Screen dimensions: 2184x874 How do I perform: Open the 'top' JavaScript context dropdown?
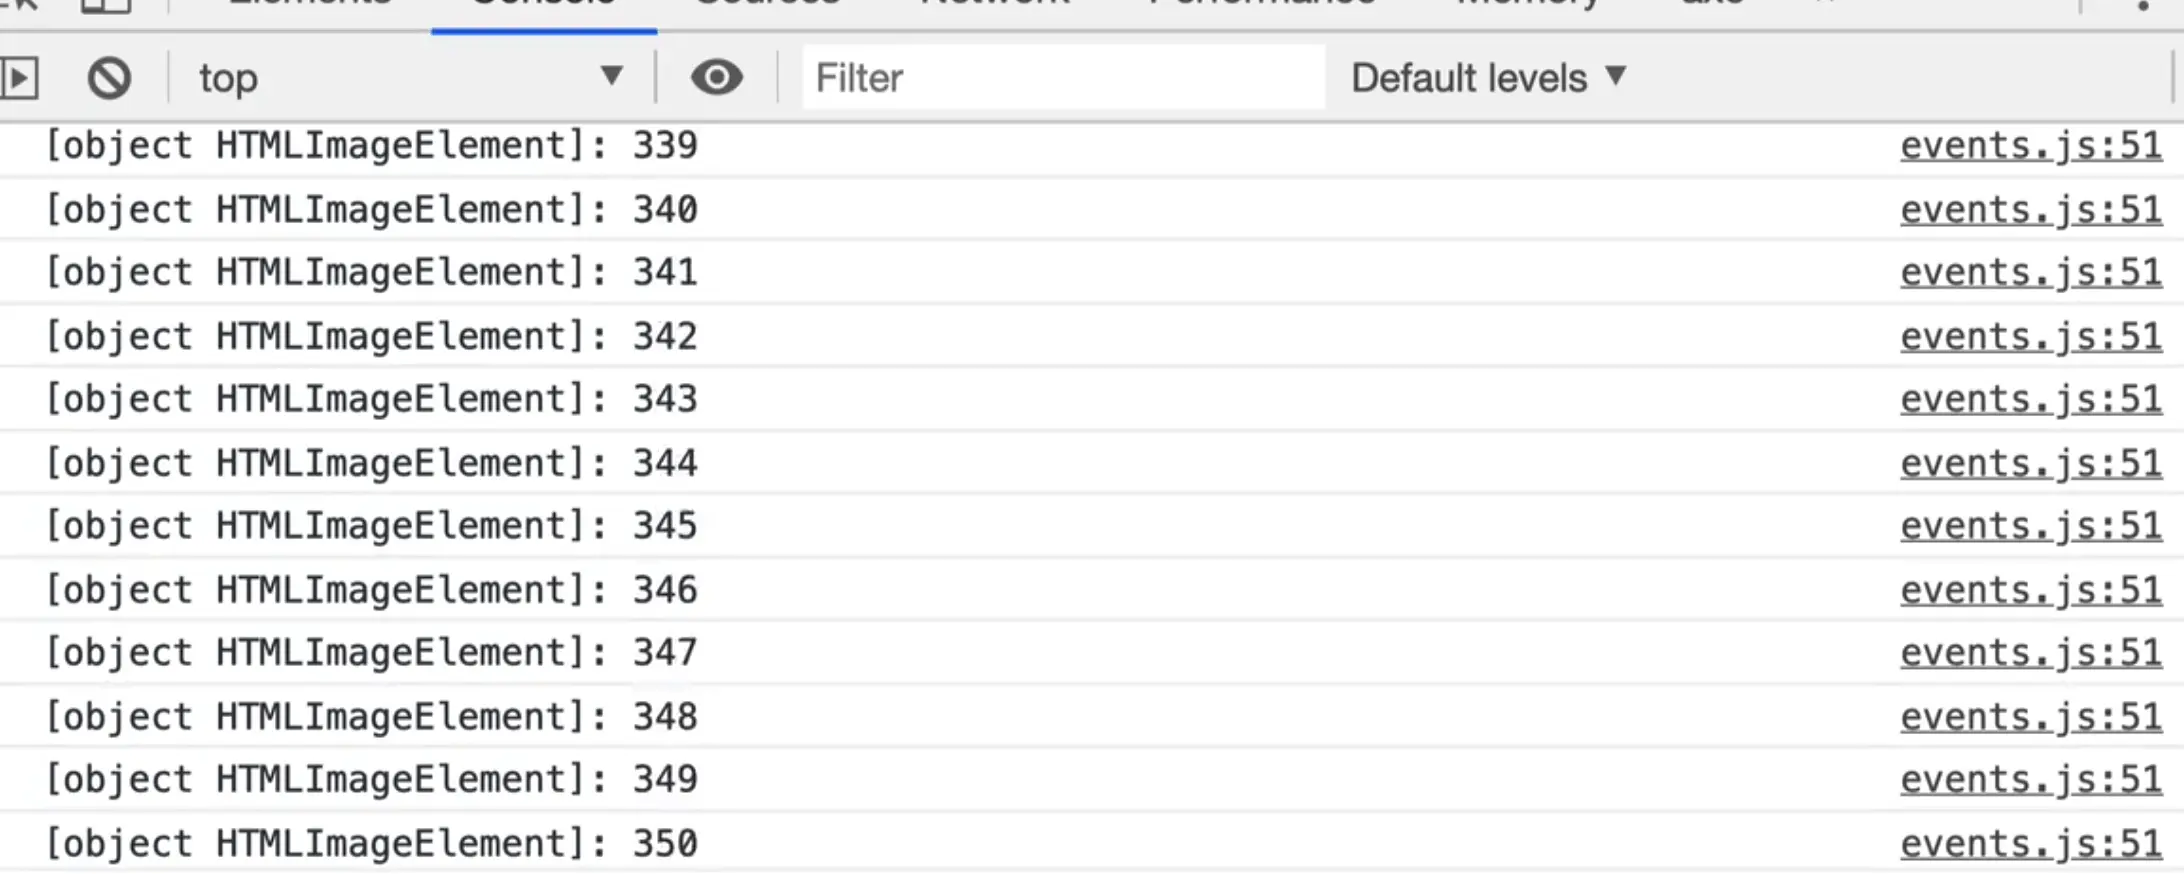click(410, 78)
